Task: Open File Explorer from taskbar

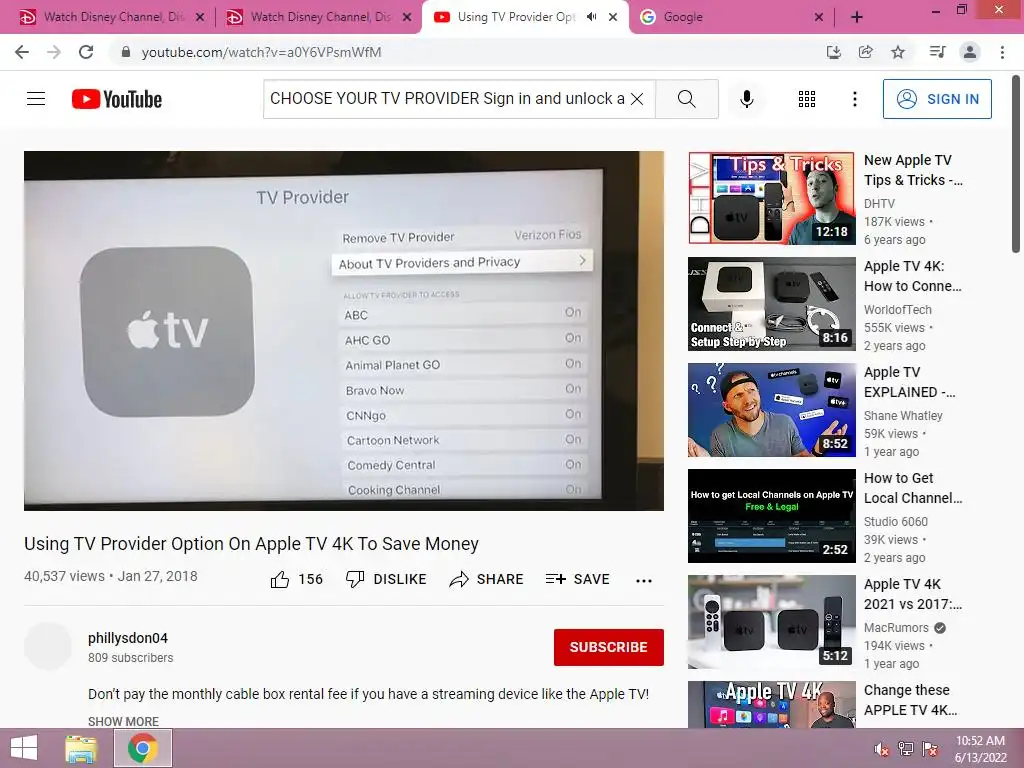Action: [x=81, y=748]
